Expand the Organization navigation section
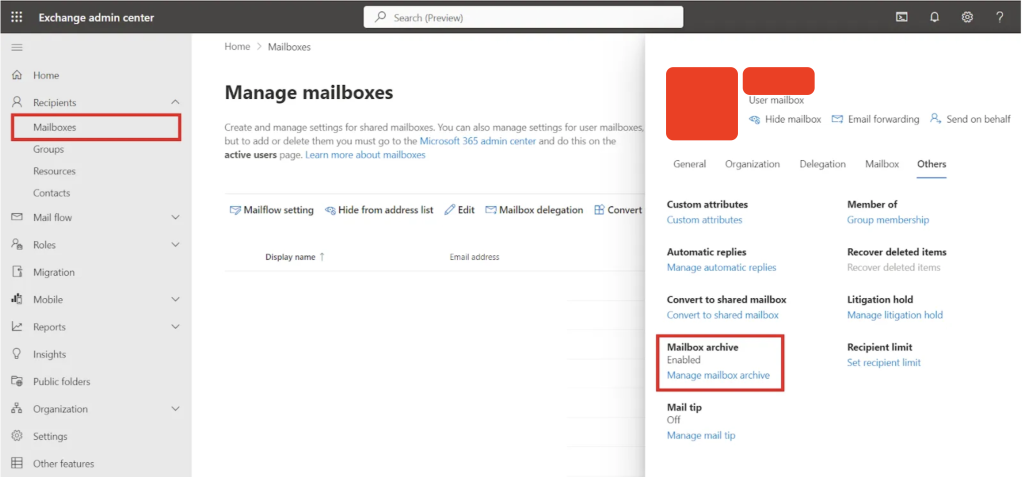Viewport: 1024px width, 477px height. pyautogui.click(x=176, y=409)
